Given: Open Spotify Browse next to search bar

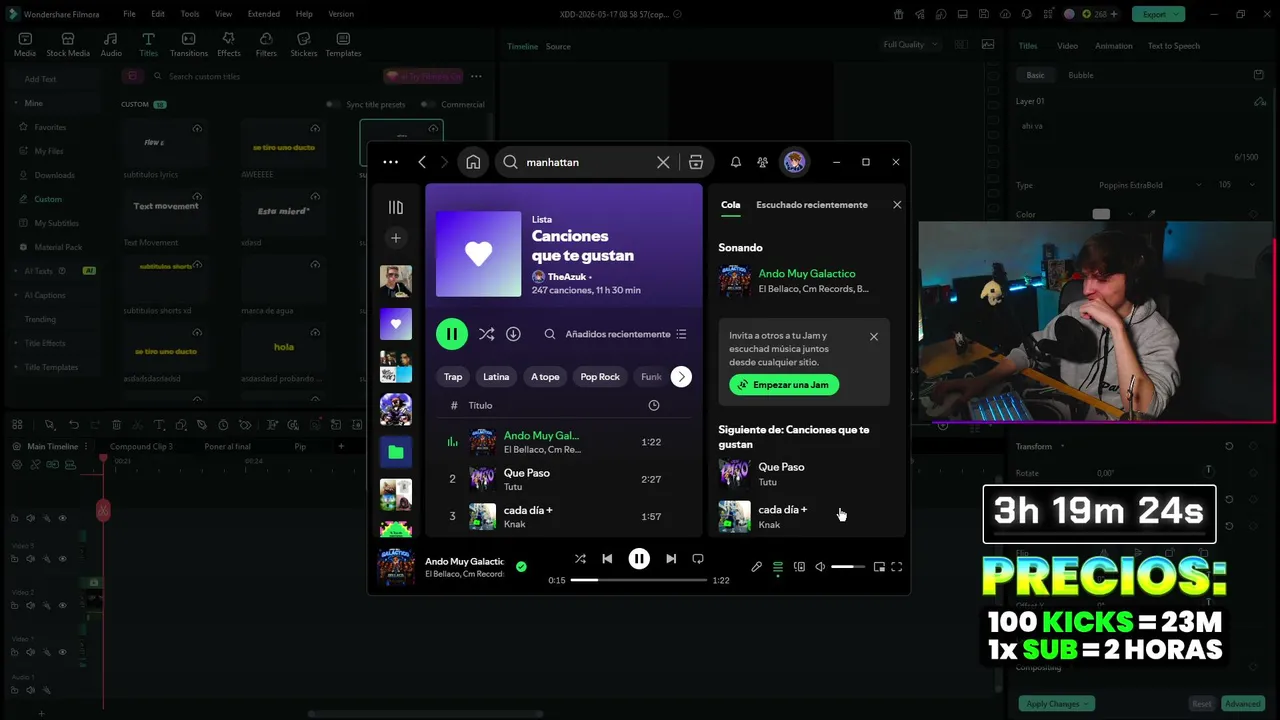Looking at the screenshot, I should tap(696, 162).
